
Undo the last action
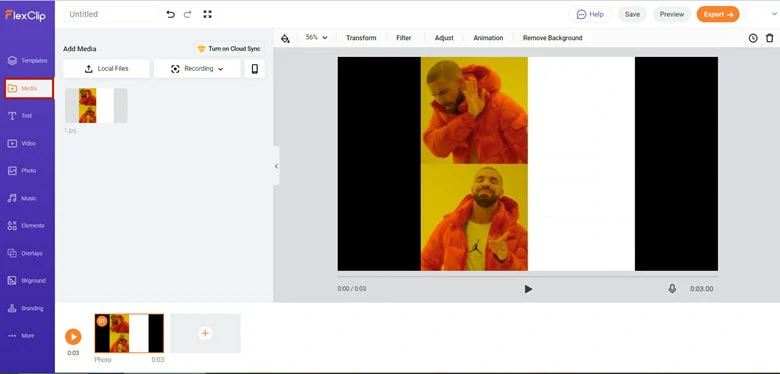pyautogui.click(x=171, y=14)
